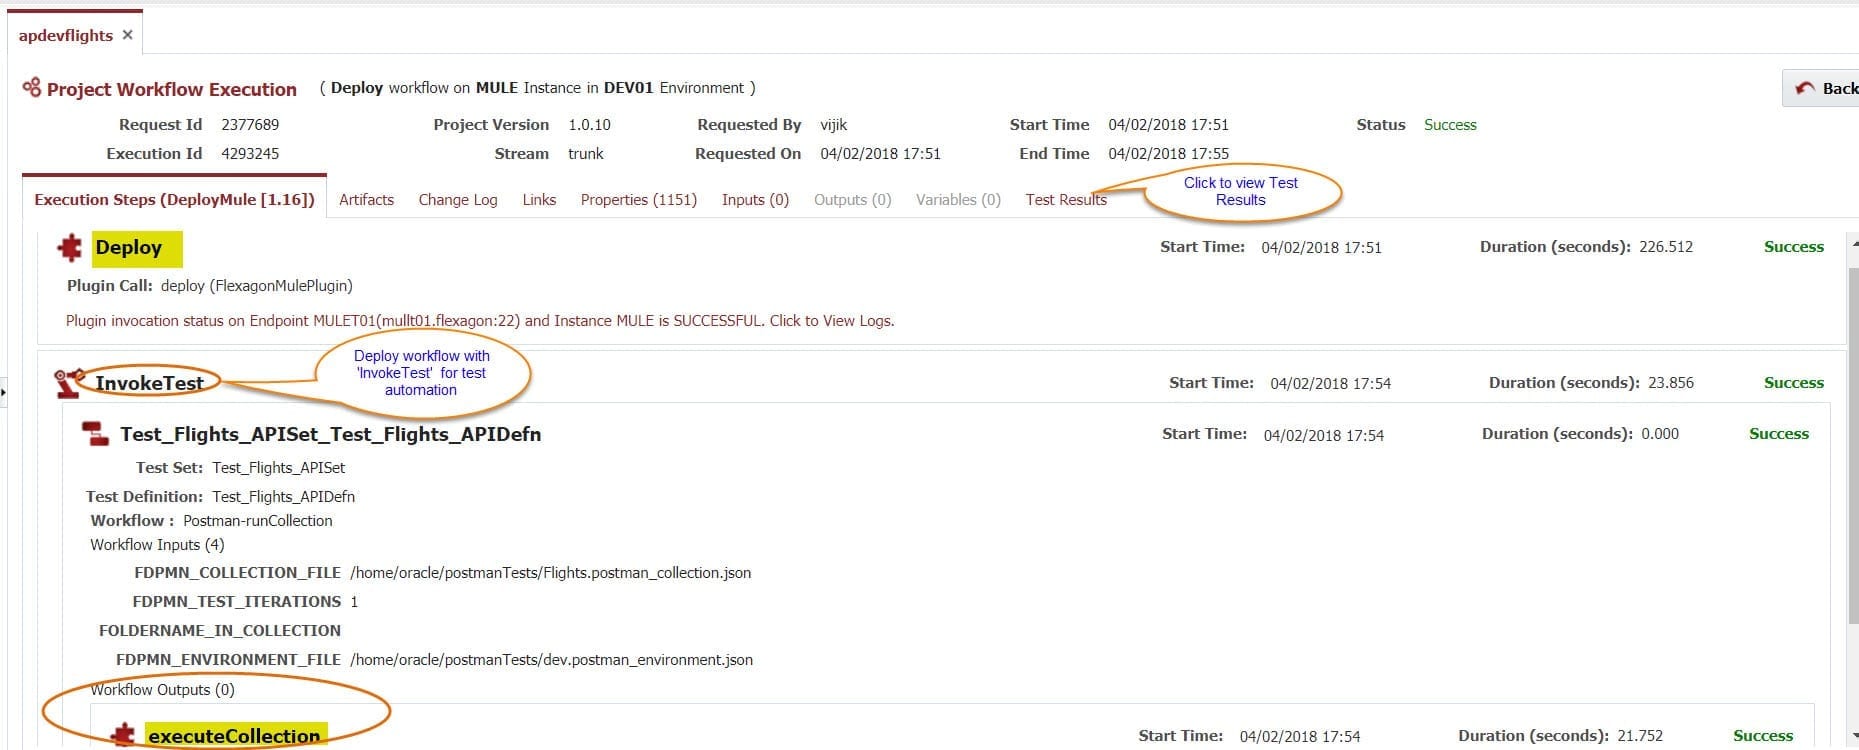
Task: Open the Change Log tab
Action: pyautogui.click(x=458, y=199)
